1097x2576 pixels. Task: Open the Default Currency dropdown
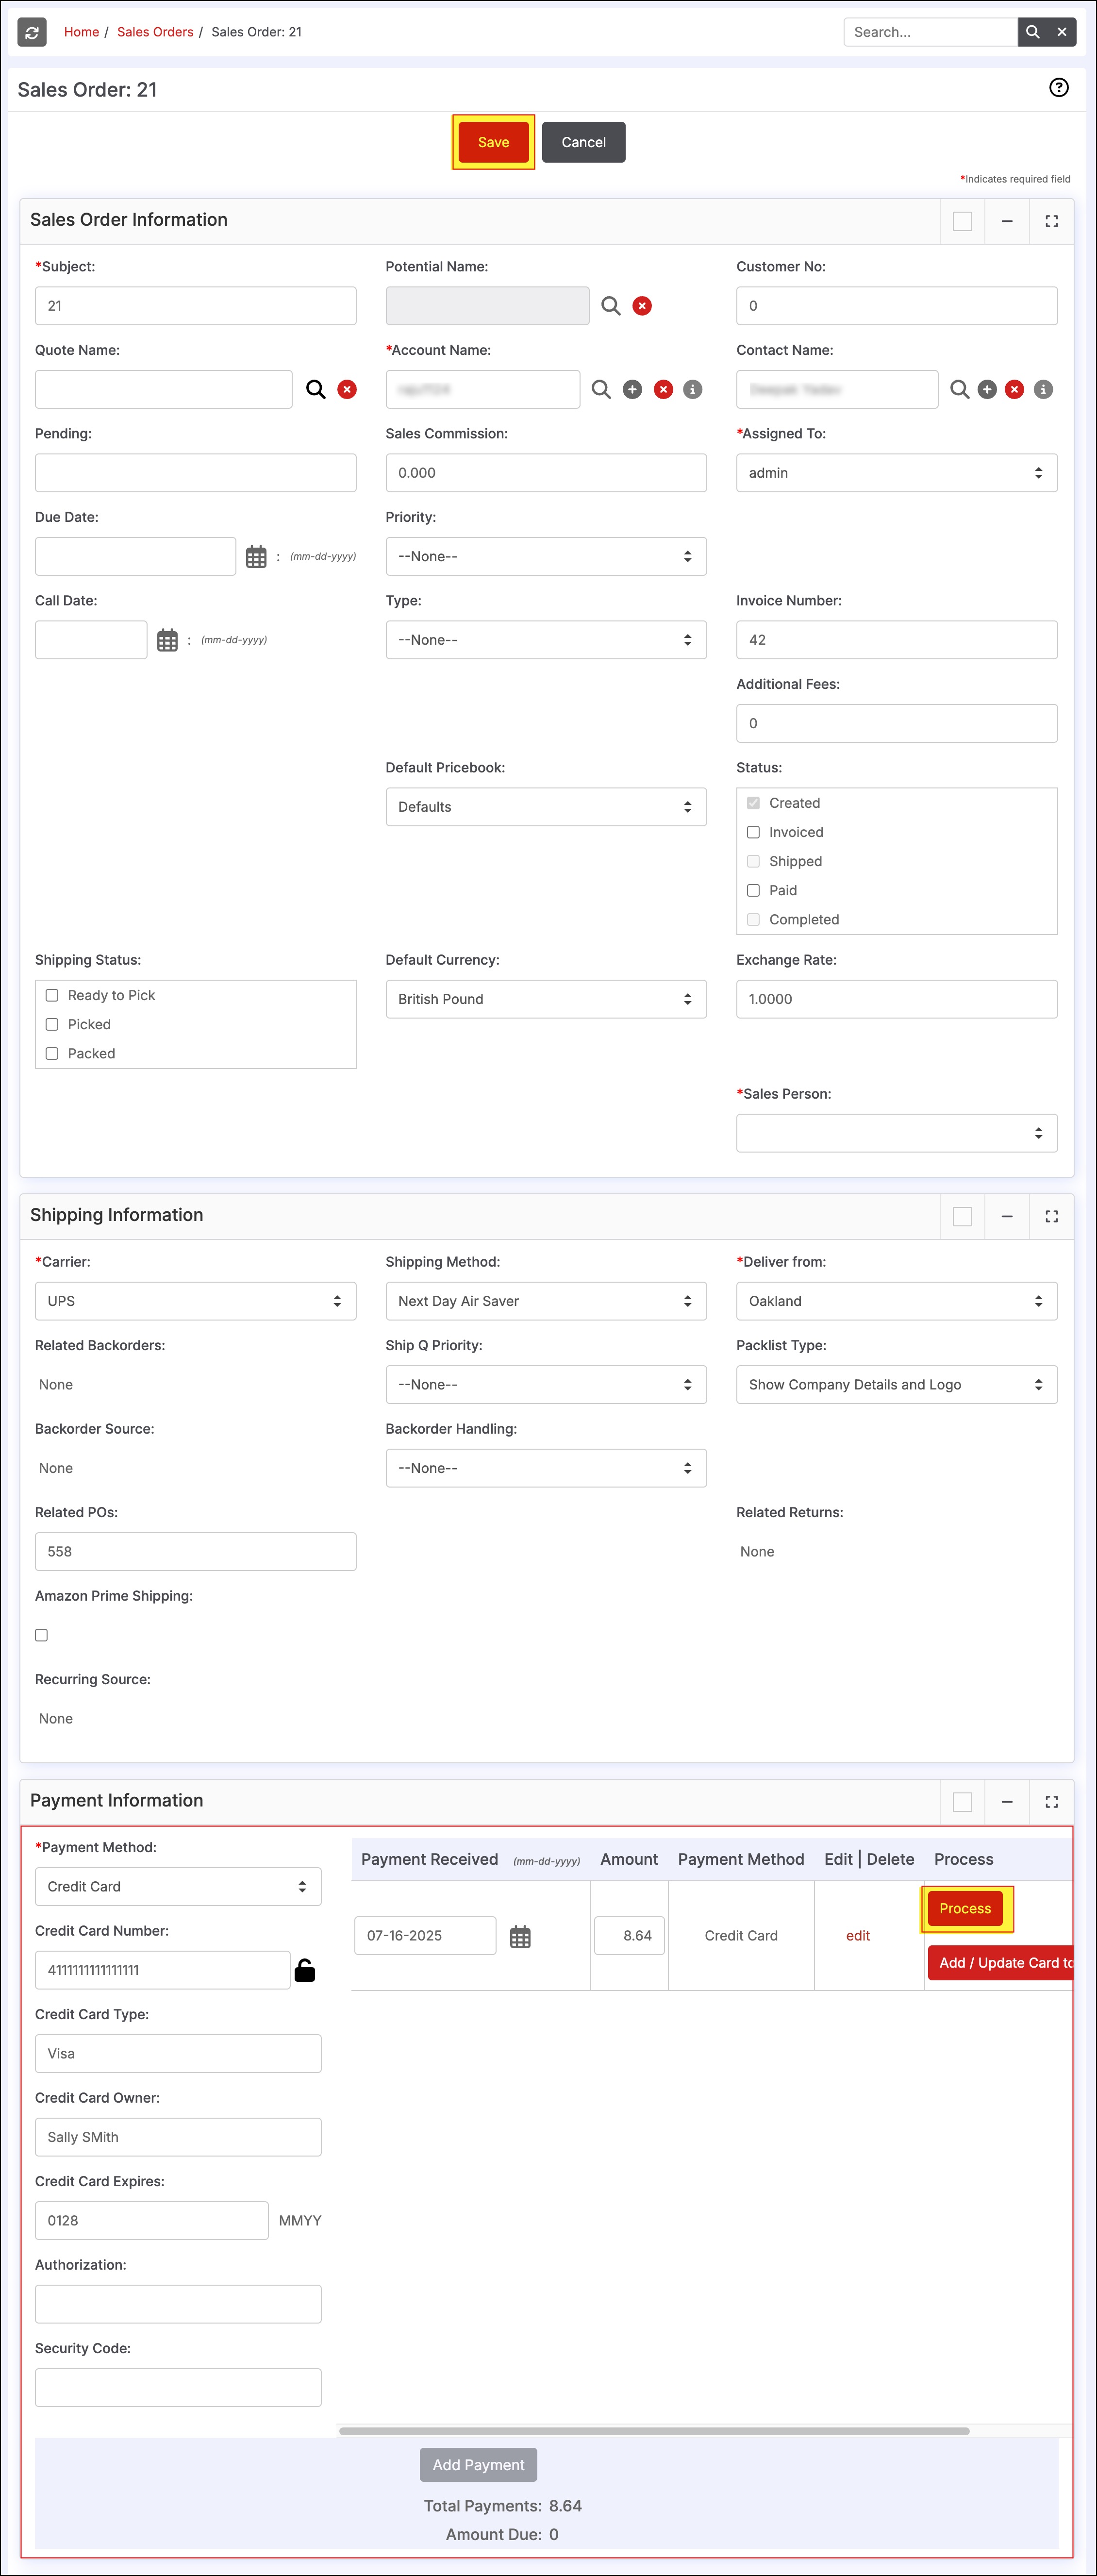546,999
